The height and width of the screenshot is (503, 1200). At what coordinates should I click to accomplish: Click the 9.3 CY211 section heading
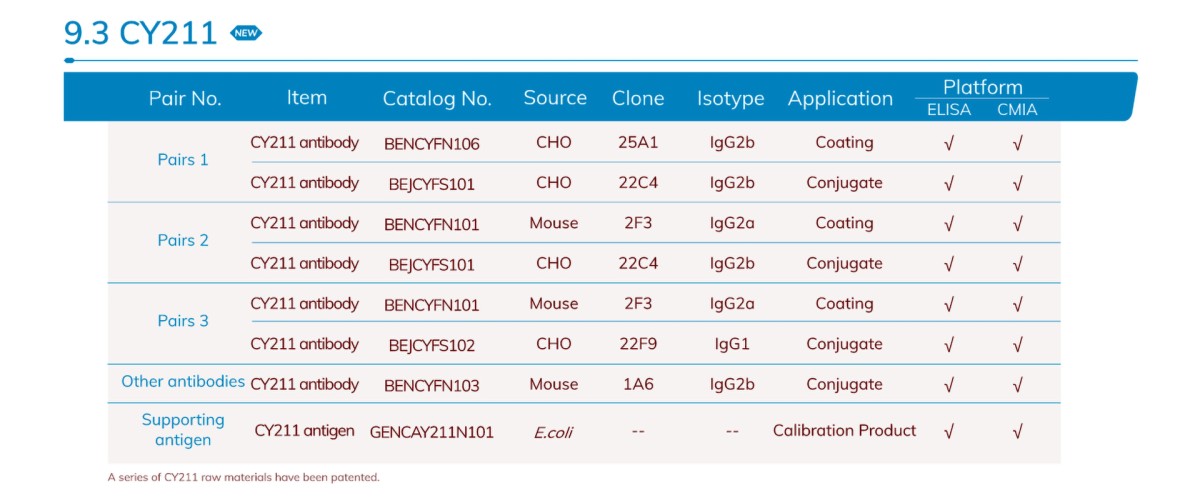pyautogui.click(x=140, y=33)
